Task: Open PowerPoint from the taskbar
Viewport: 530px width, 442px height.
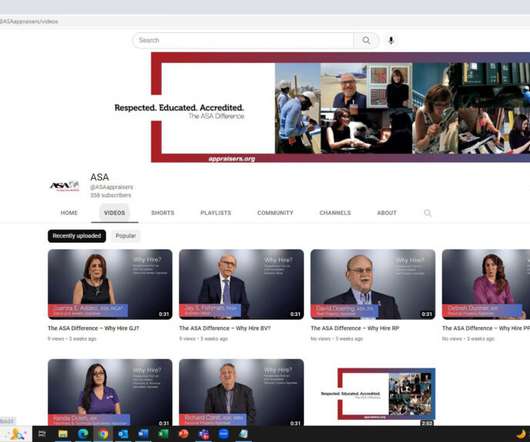Action: point(183,434)
